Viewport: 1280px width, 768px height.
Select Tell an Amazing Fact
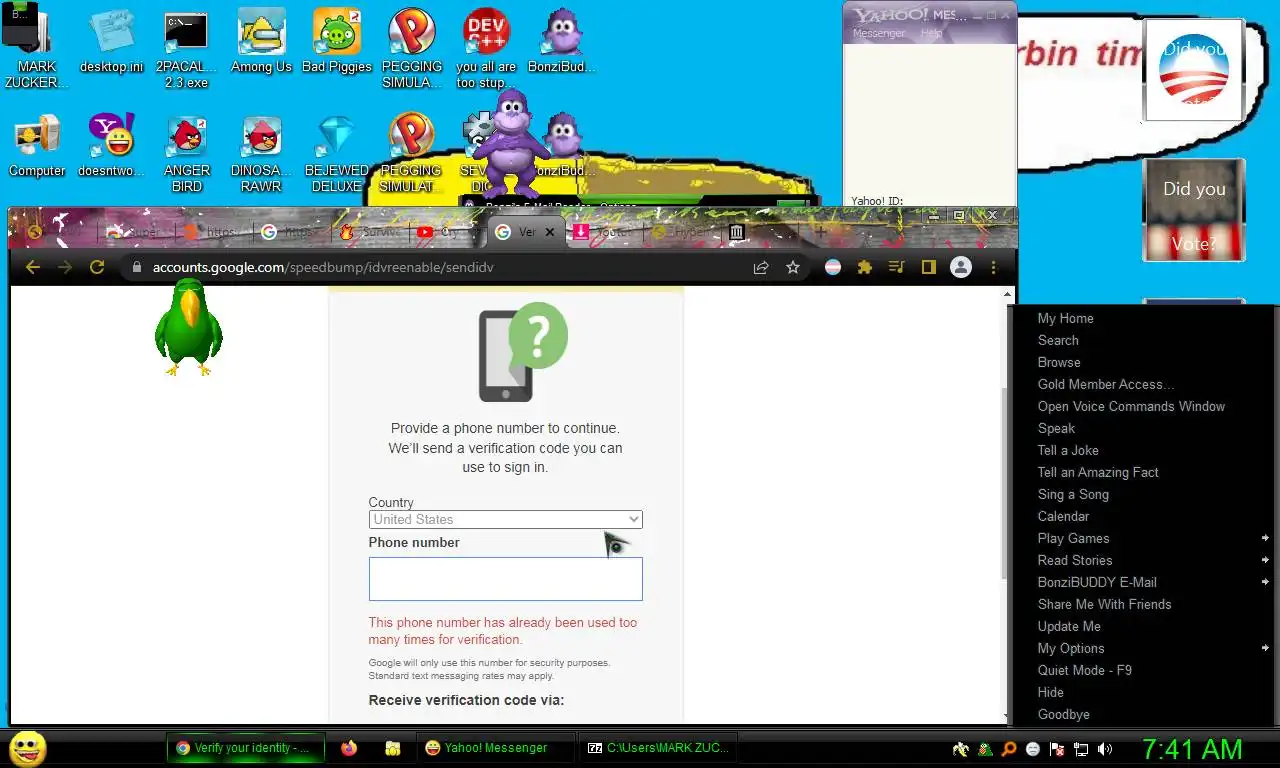pos(1098,472)
